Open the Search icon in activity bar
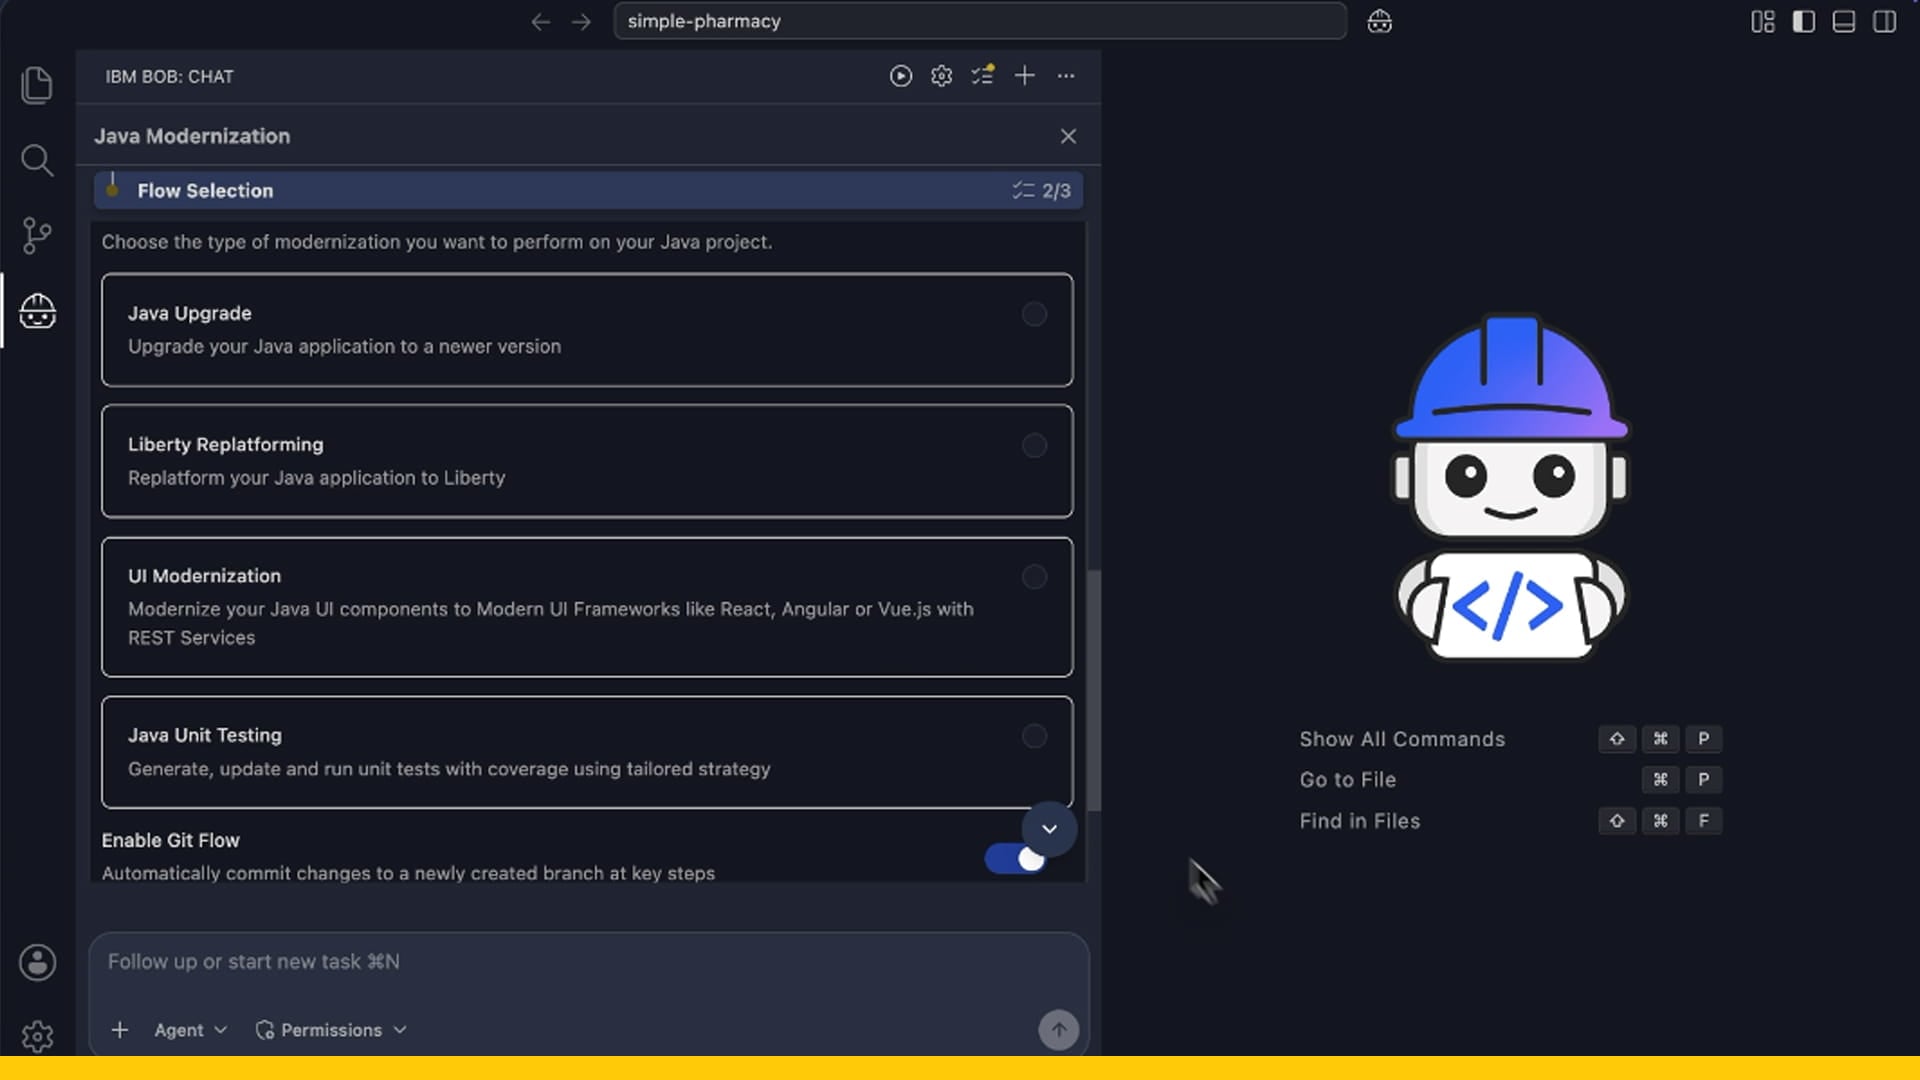The width and height of the screenshot is (1920, 1080). [x=37, y=160]
